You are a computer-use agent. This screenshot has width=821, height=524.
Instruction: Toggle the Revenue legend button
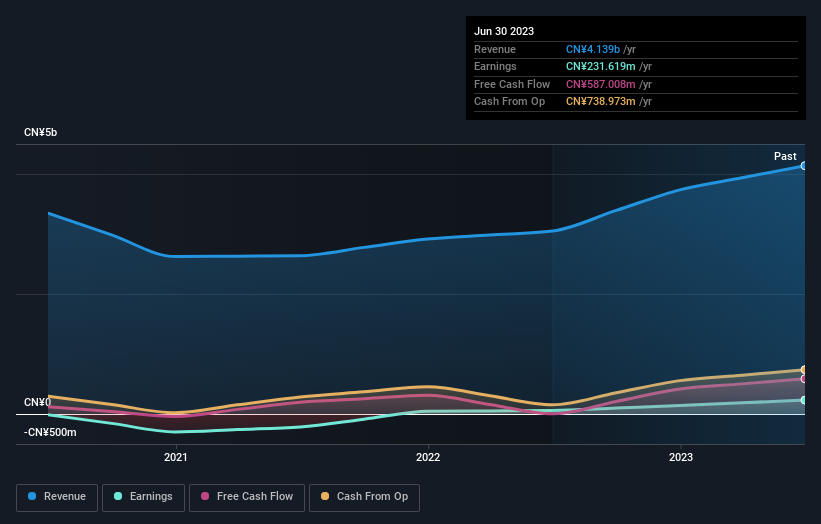pos(57,497)
